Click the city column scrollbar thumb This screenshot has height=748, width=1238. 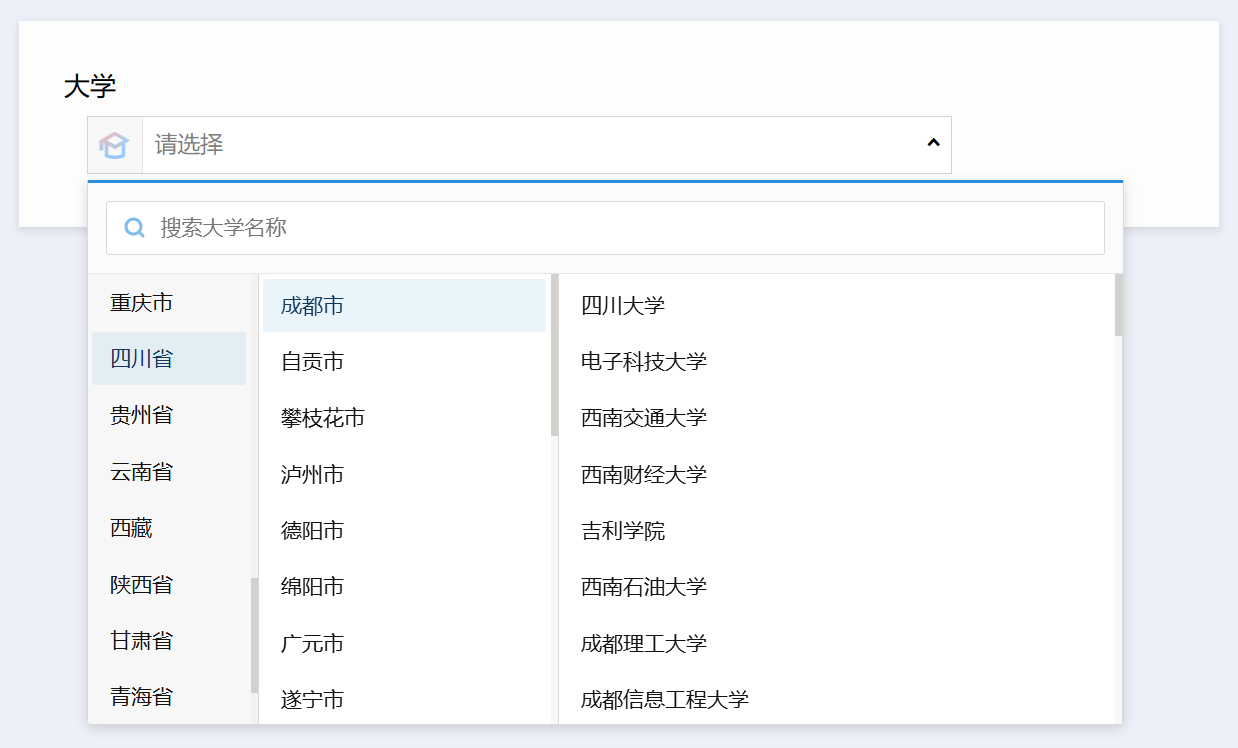point(554,355)
